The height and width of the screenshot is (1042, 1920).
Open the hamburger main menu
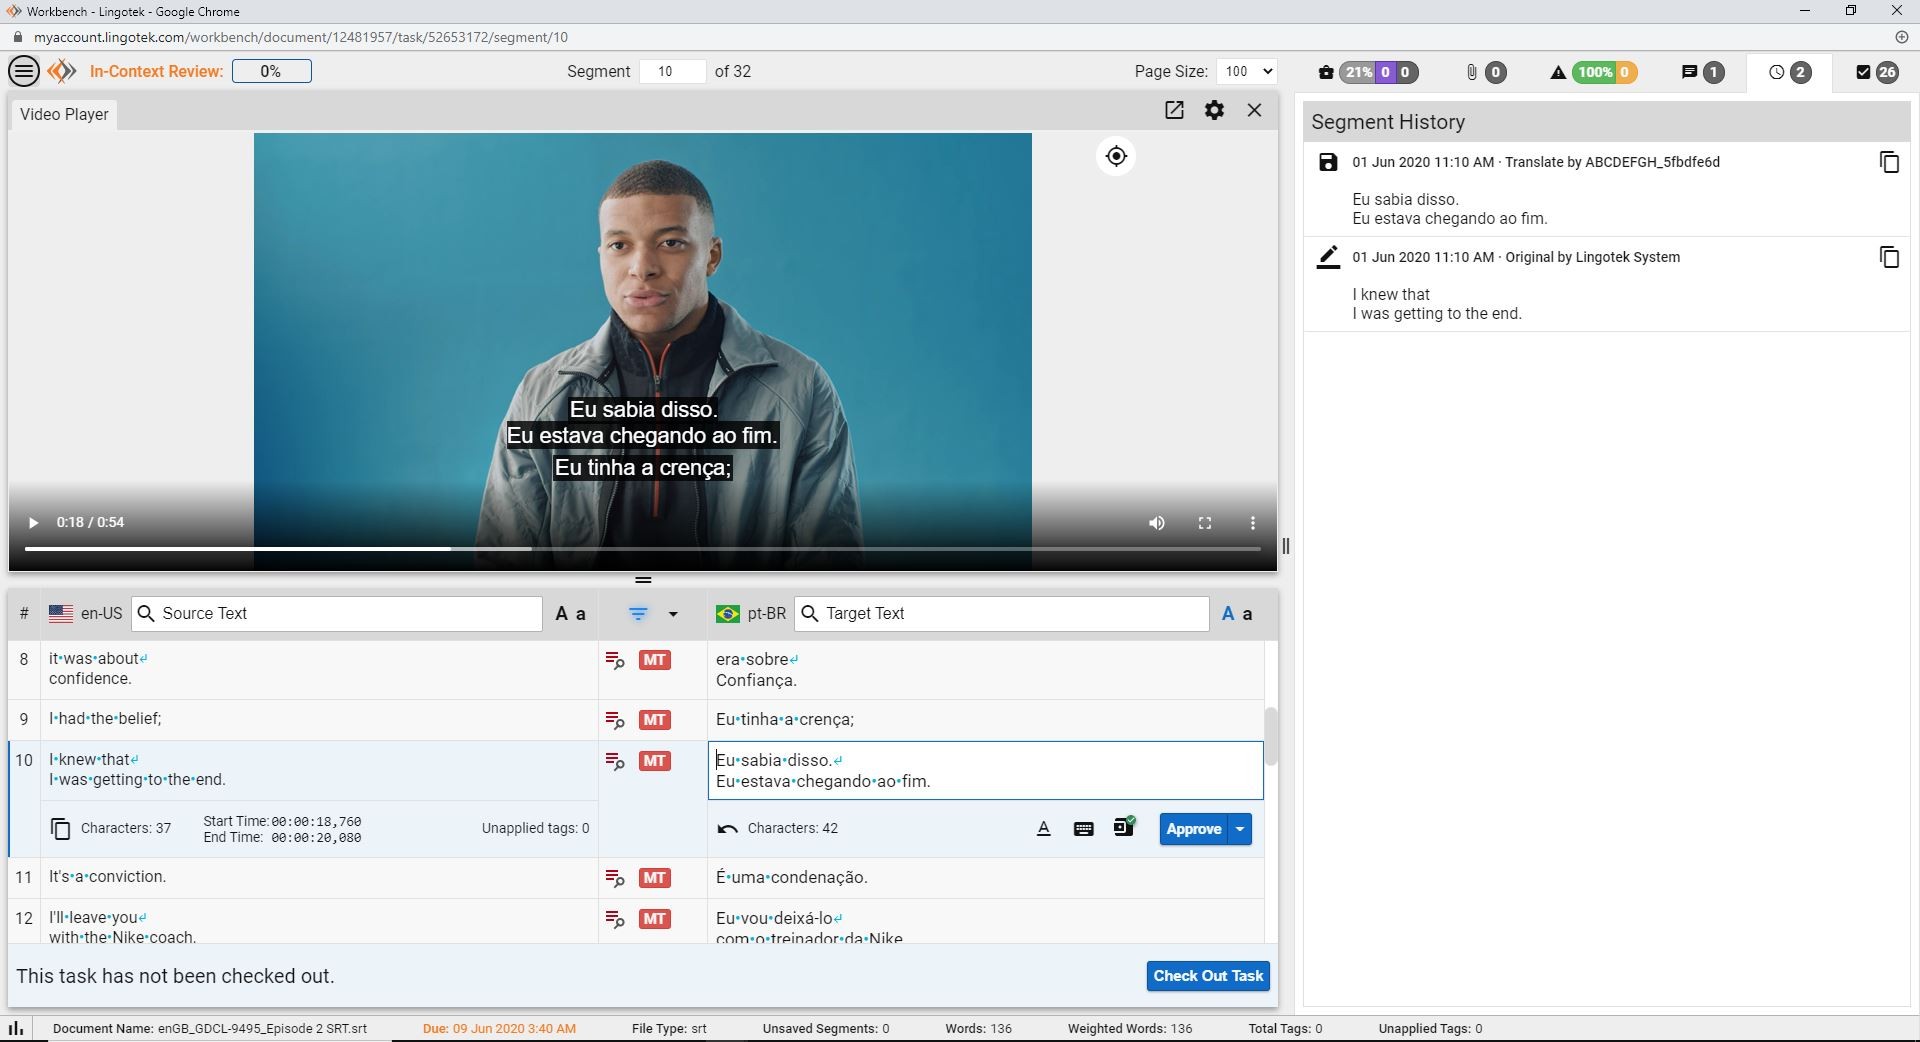click(x=24, y=71)
